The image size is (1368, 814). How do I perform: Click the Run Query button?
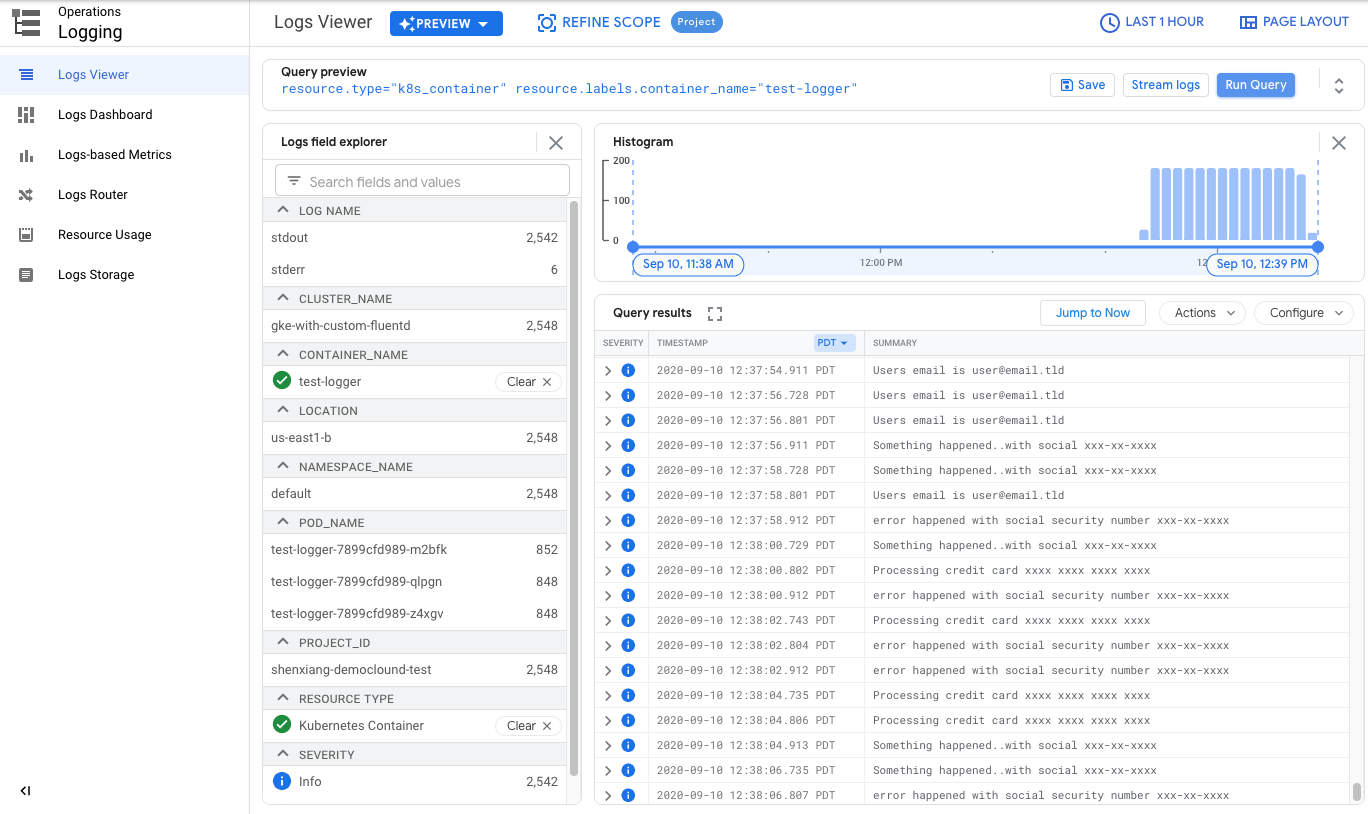point(1255,85)
